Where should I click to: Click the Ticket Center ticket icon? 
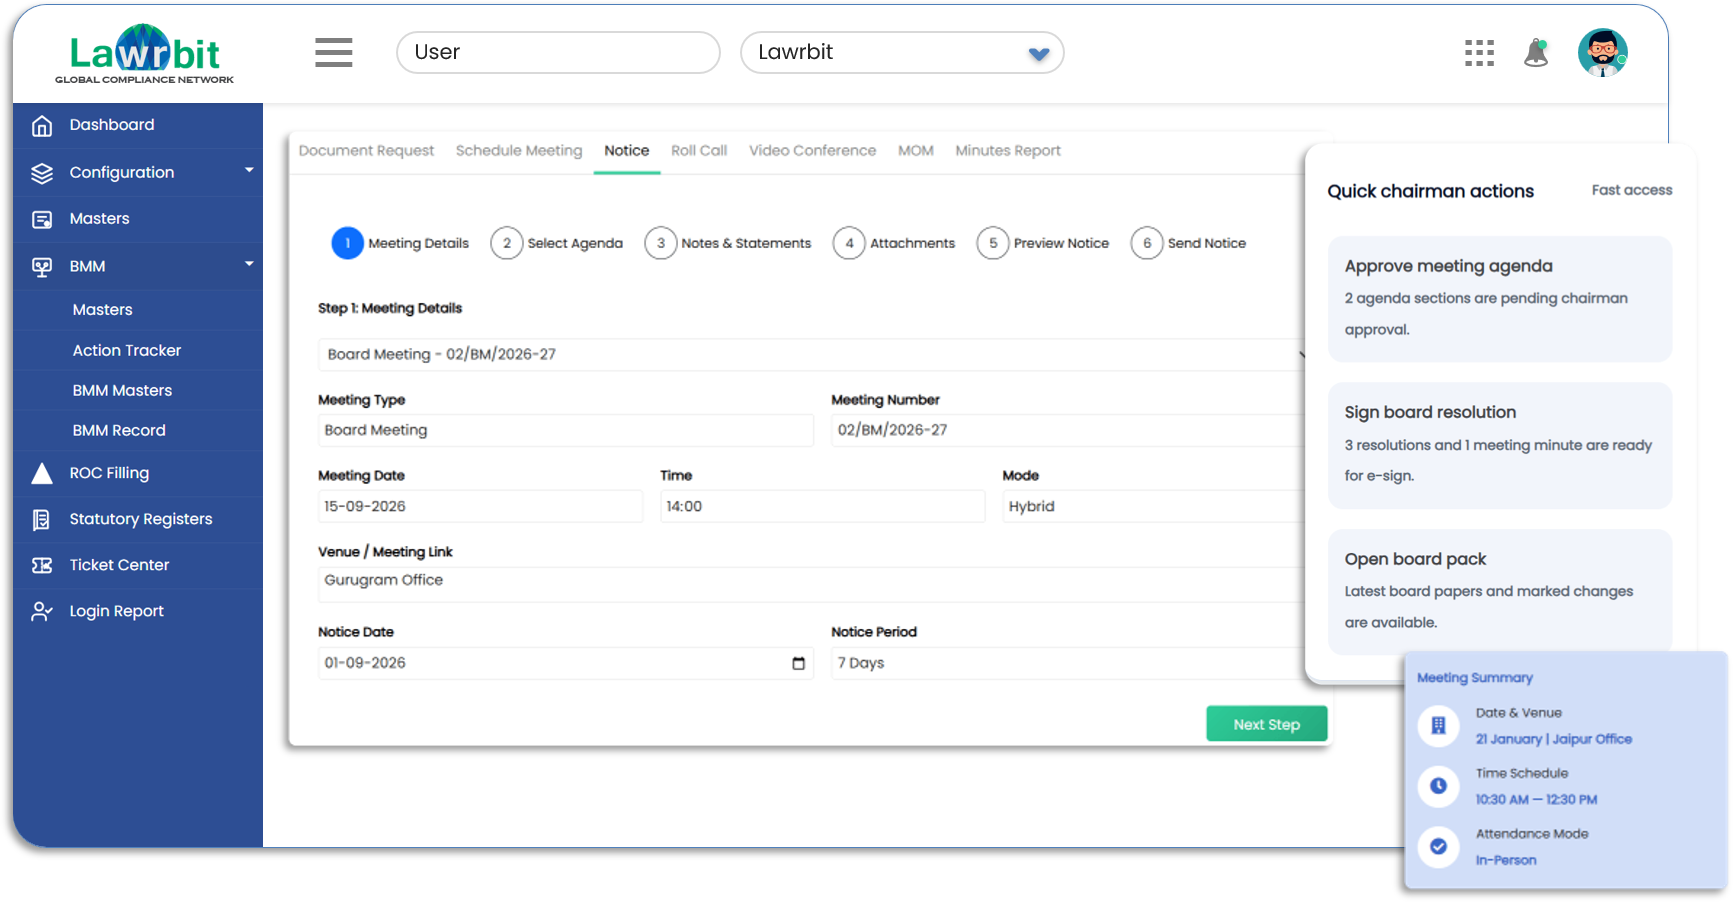(x=42, y=565)
